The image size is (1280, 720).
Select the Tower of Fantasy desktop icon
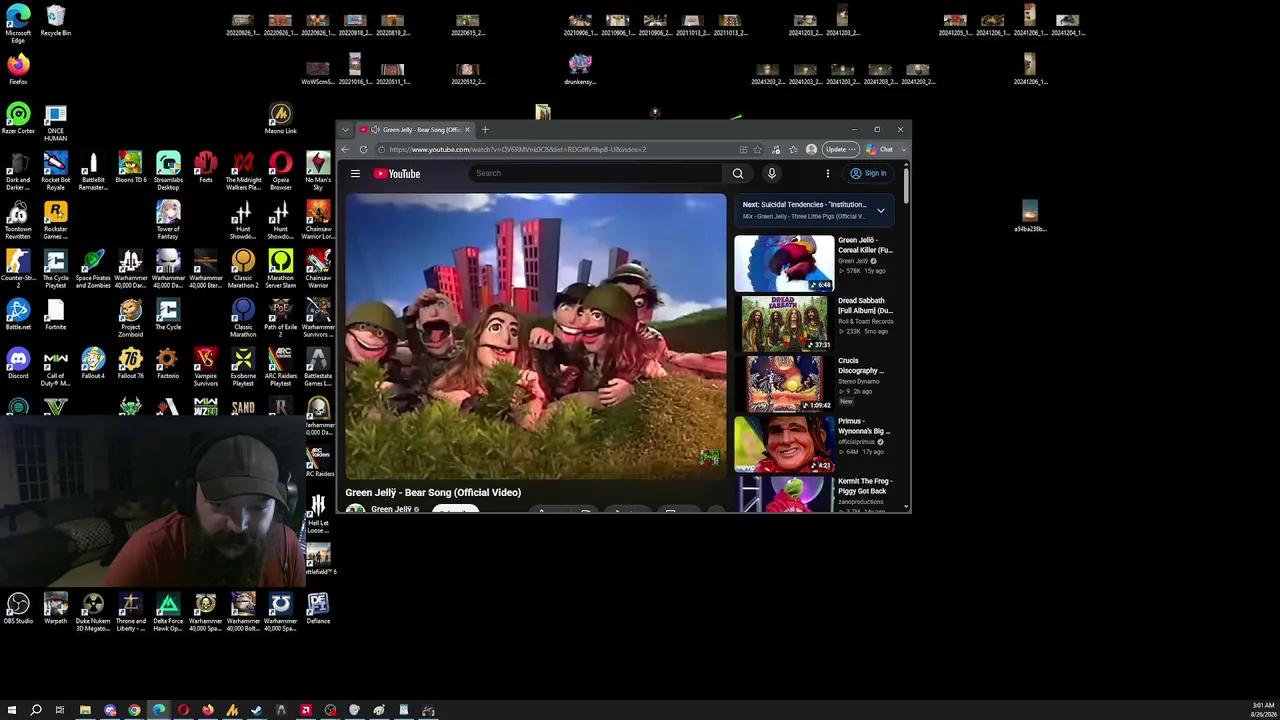[168, 220]
